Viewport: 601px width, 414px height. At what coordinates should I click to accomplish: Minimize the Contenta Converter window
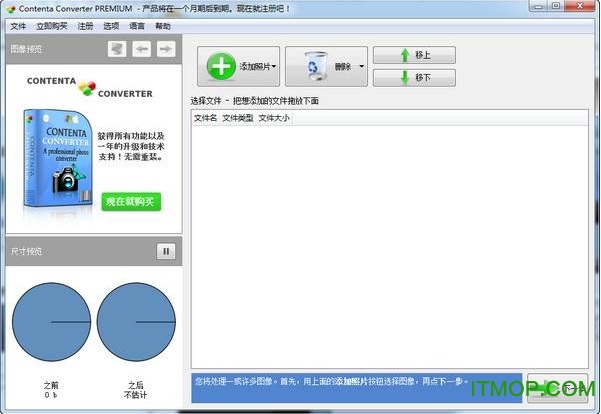538,6
